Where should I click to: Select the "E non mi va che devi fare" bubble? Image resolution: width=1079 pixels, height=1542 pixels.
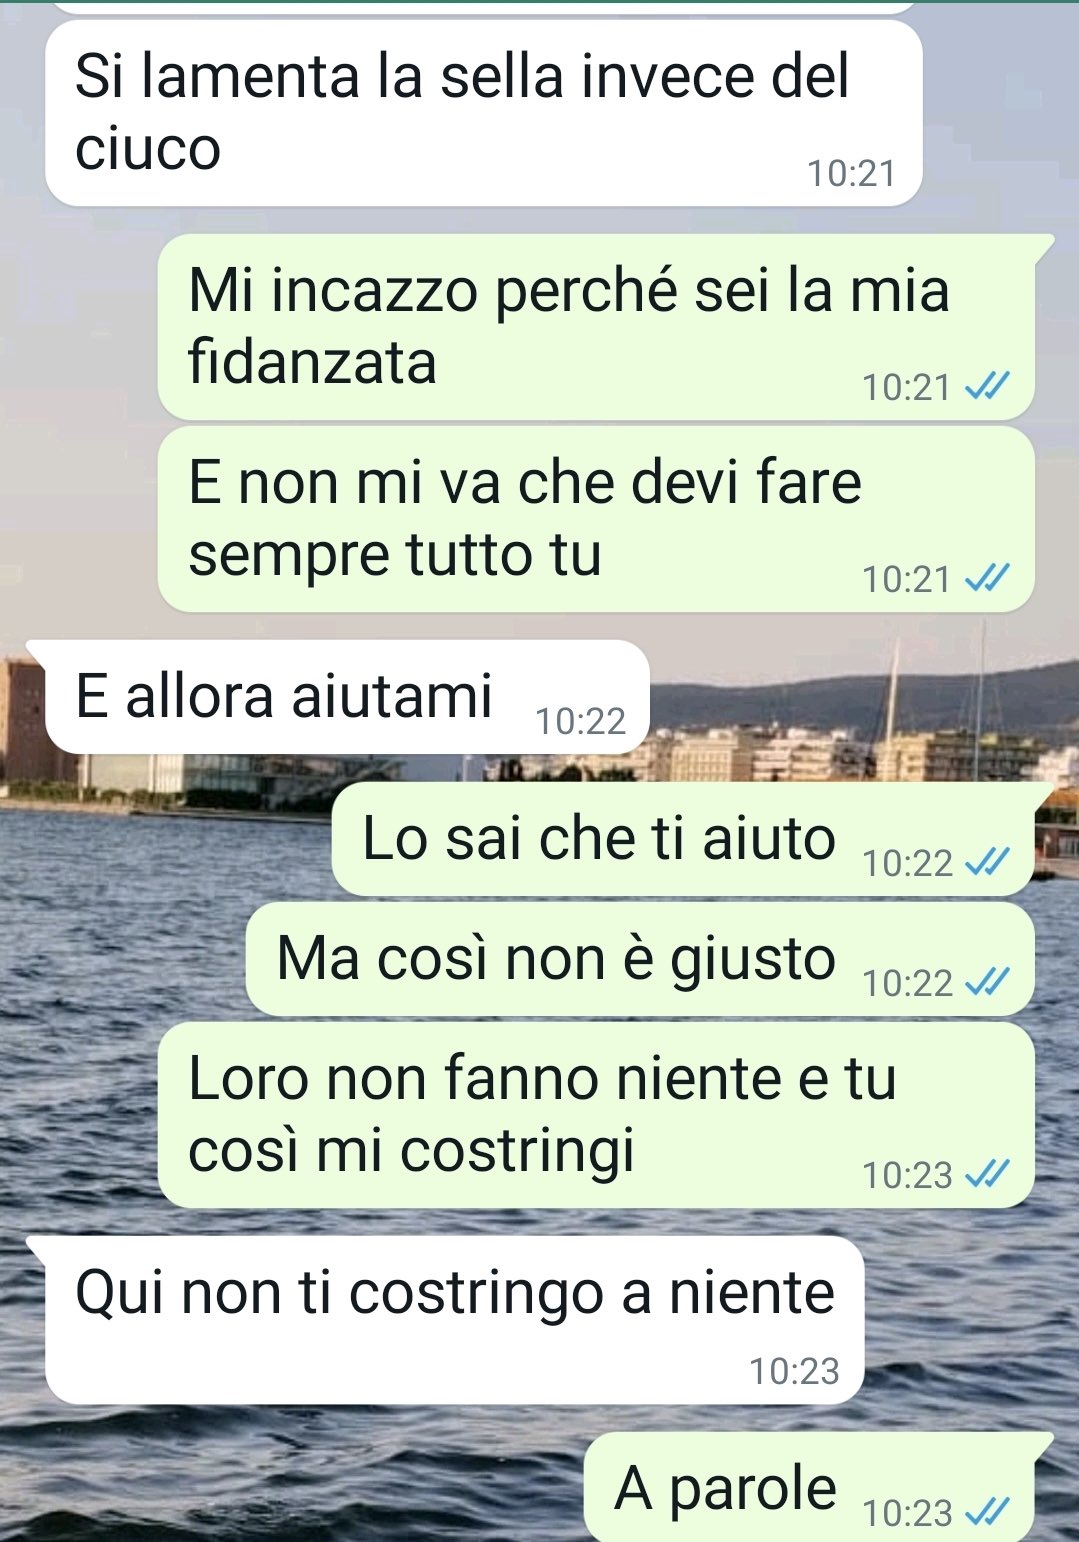click(596, 519)
